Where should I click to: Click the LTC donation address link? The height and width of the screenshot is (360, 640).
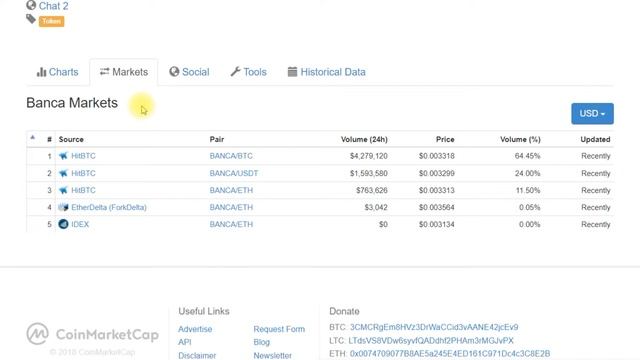431,340
